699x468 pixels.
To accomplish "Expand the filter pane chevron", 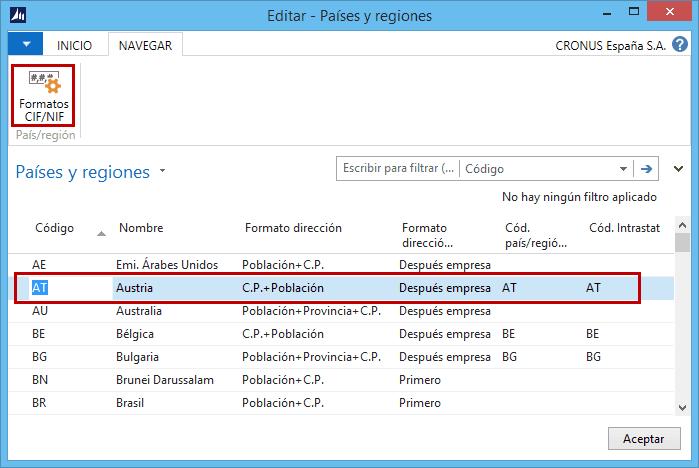I will (678, 169).
